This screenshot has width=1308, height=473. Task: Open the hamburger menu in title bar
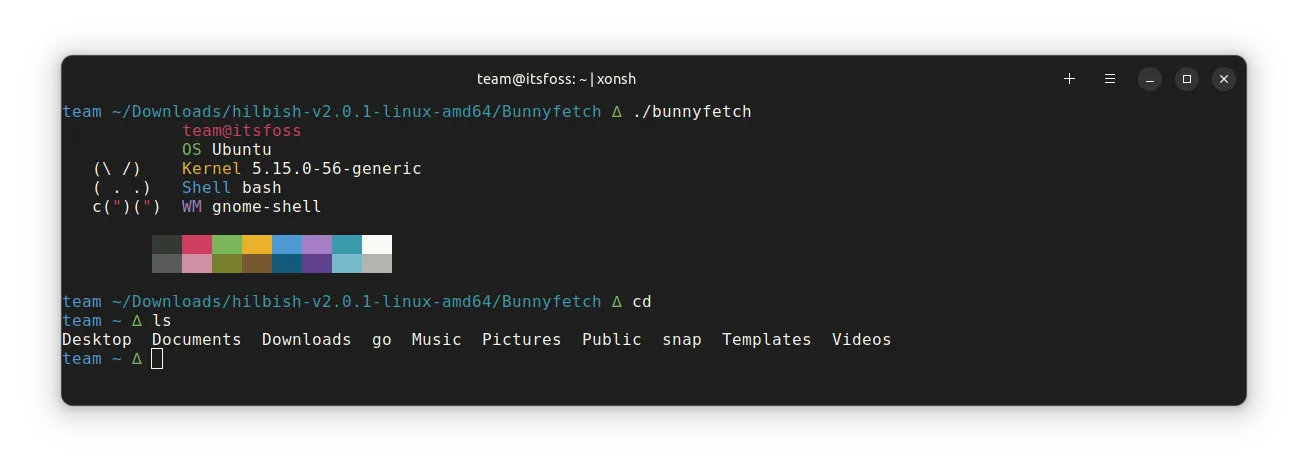(x=1109, y=79)
